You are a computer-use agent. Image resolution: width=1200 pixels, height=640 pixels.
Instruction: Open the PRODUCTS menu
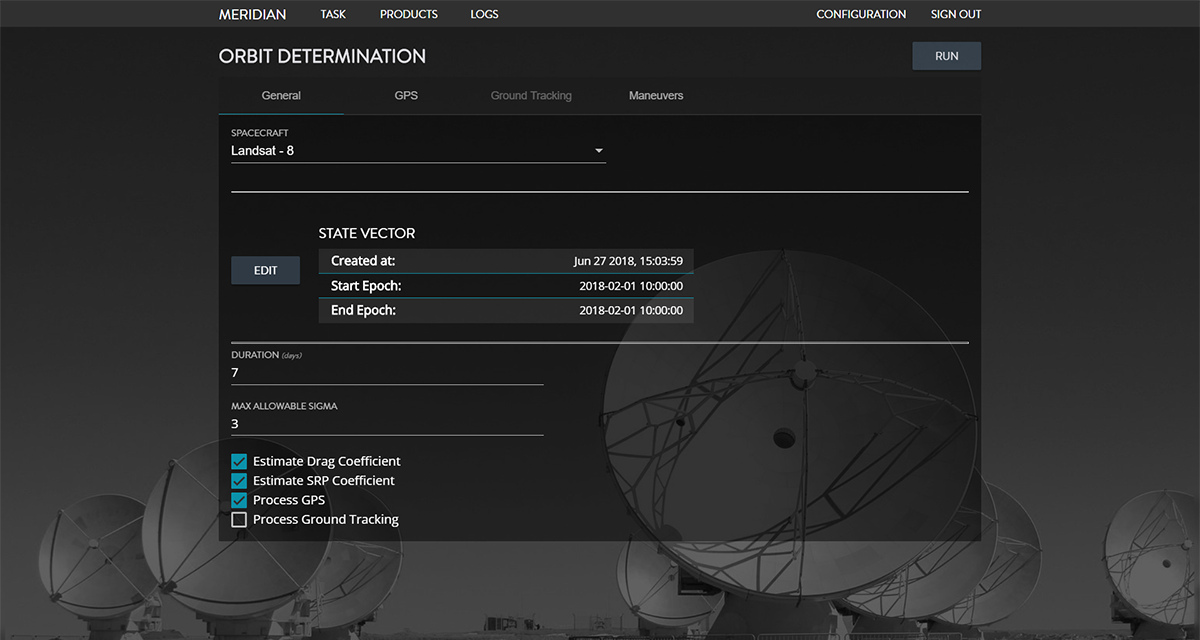(409, 14)
